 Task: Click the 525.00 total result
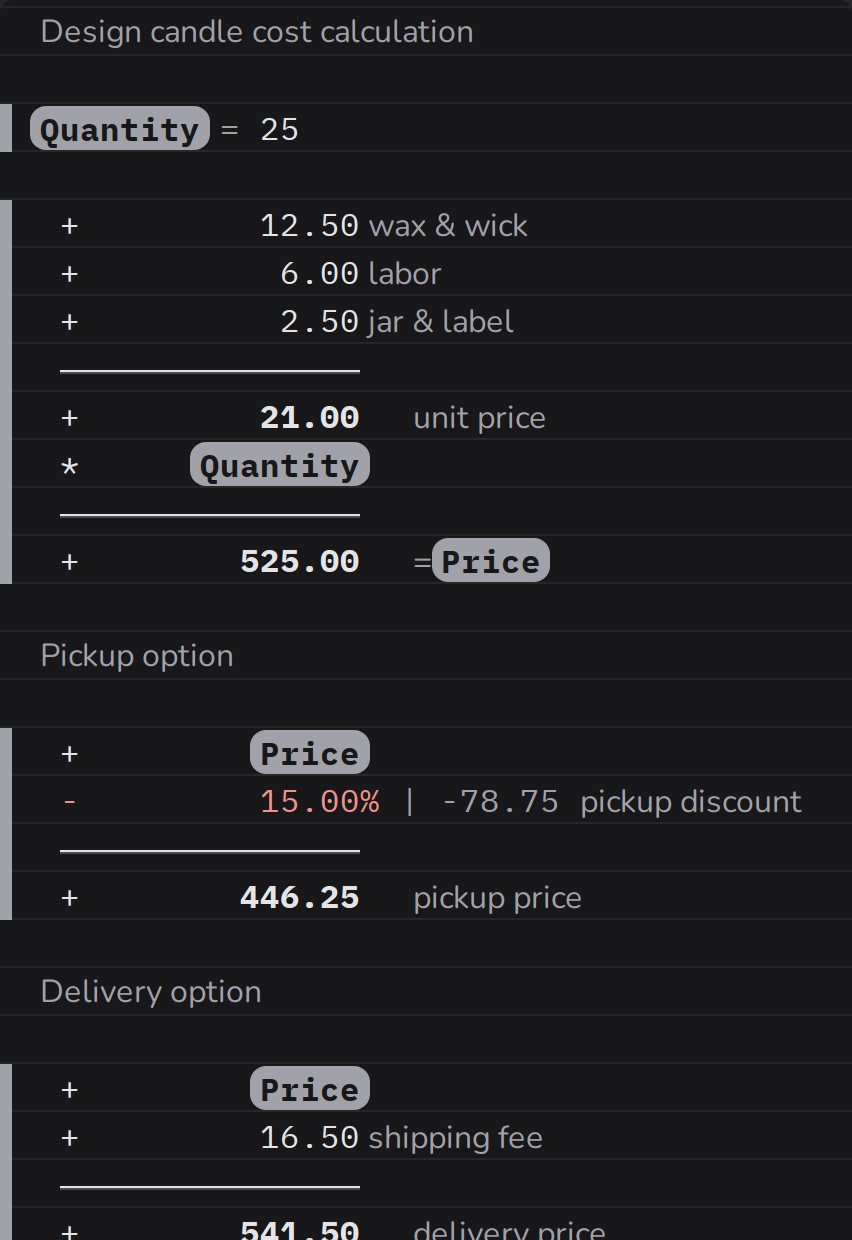(299, 562)
